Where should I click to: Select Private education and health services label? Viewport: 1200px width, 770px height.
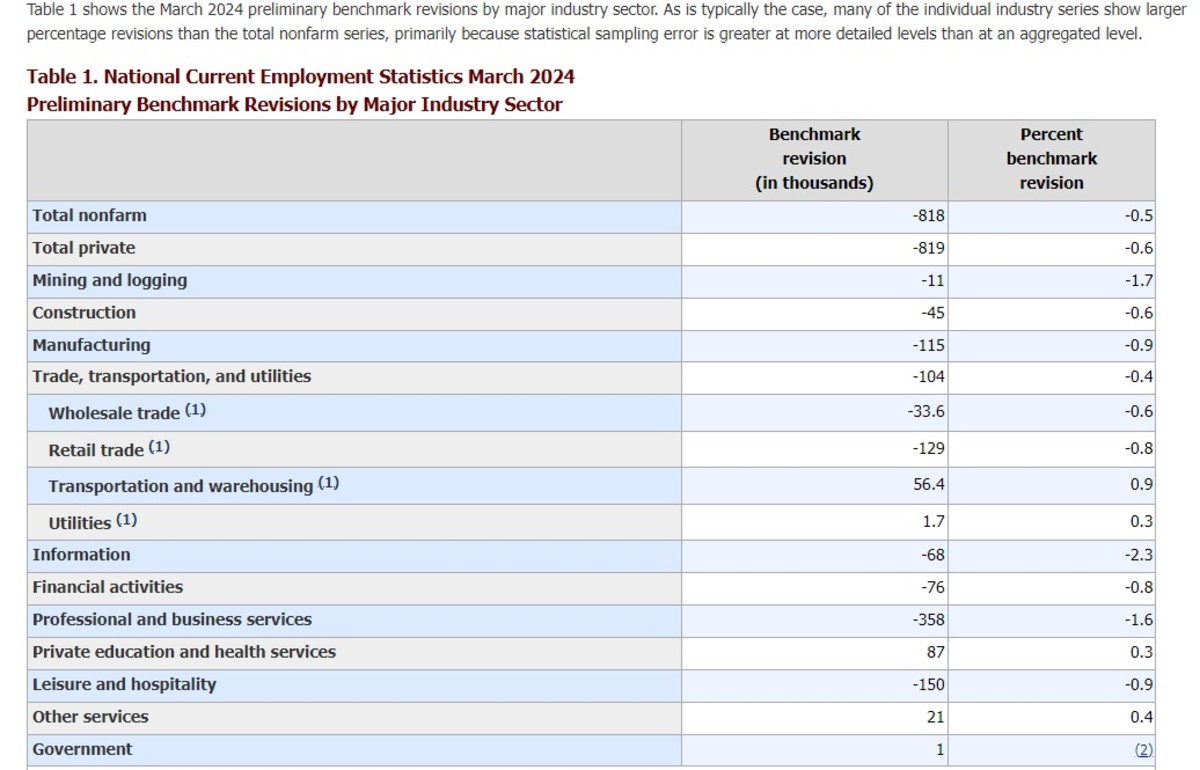pos(184,652)
